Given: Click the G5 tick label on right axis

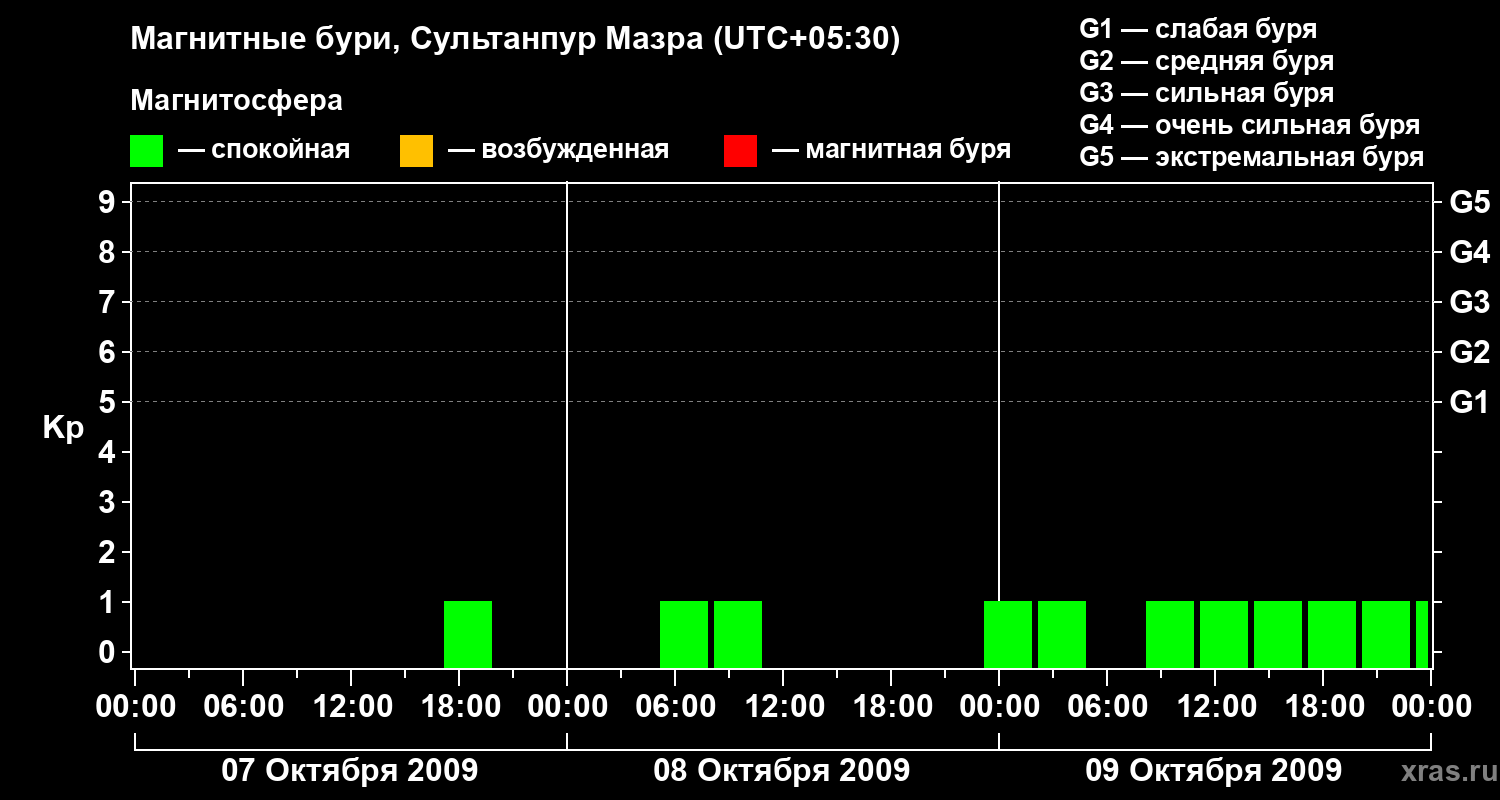Looking at the screenshot, I should [x=1469, y=203].
